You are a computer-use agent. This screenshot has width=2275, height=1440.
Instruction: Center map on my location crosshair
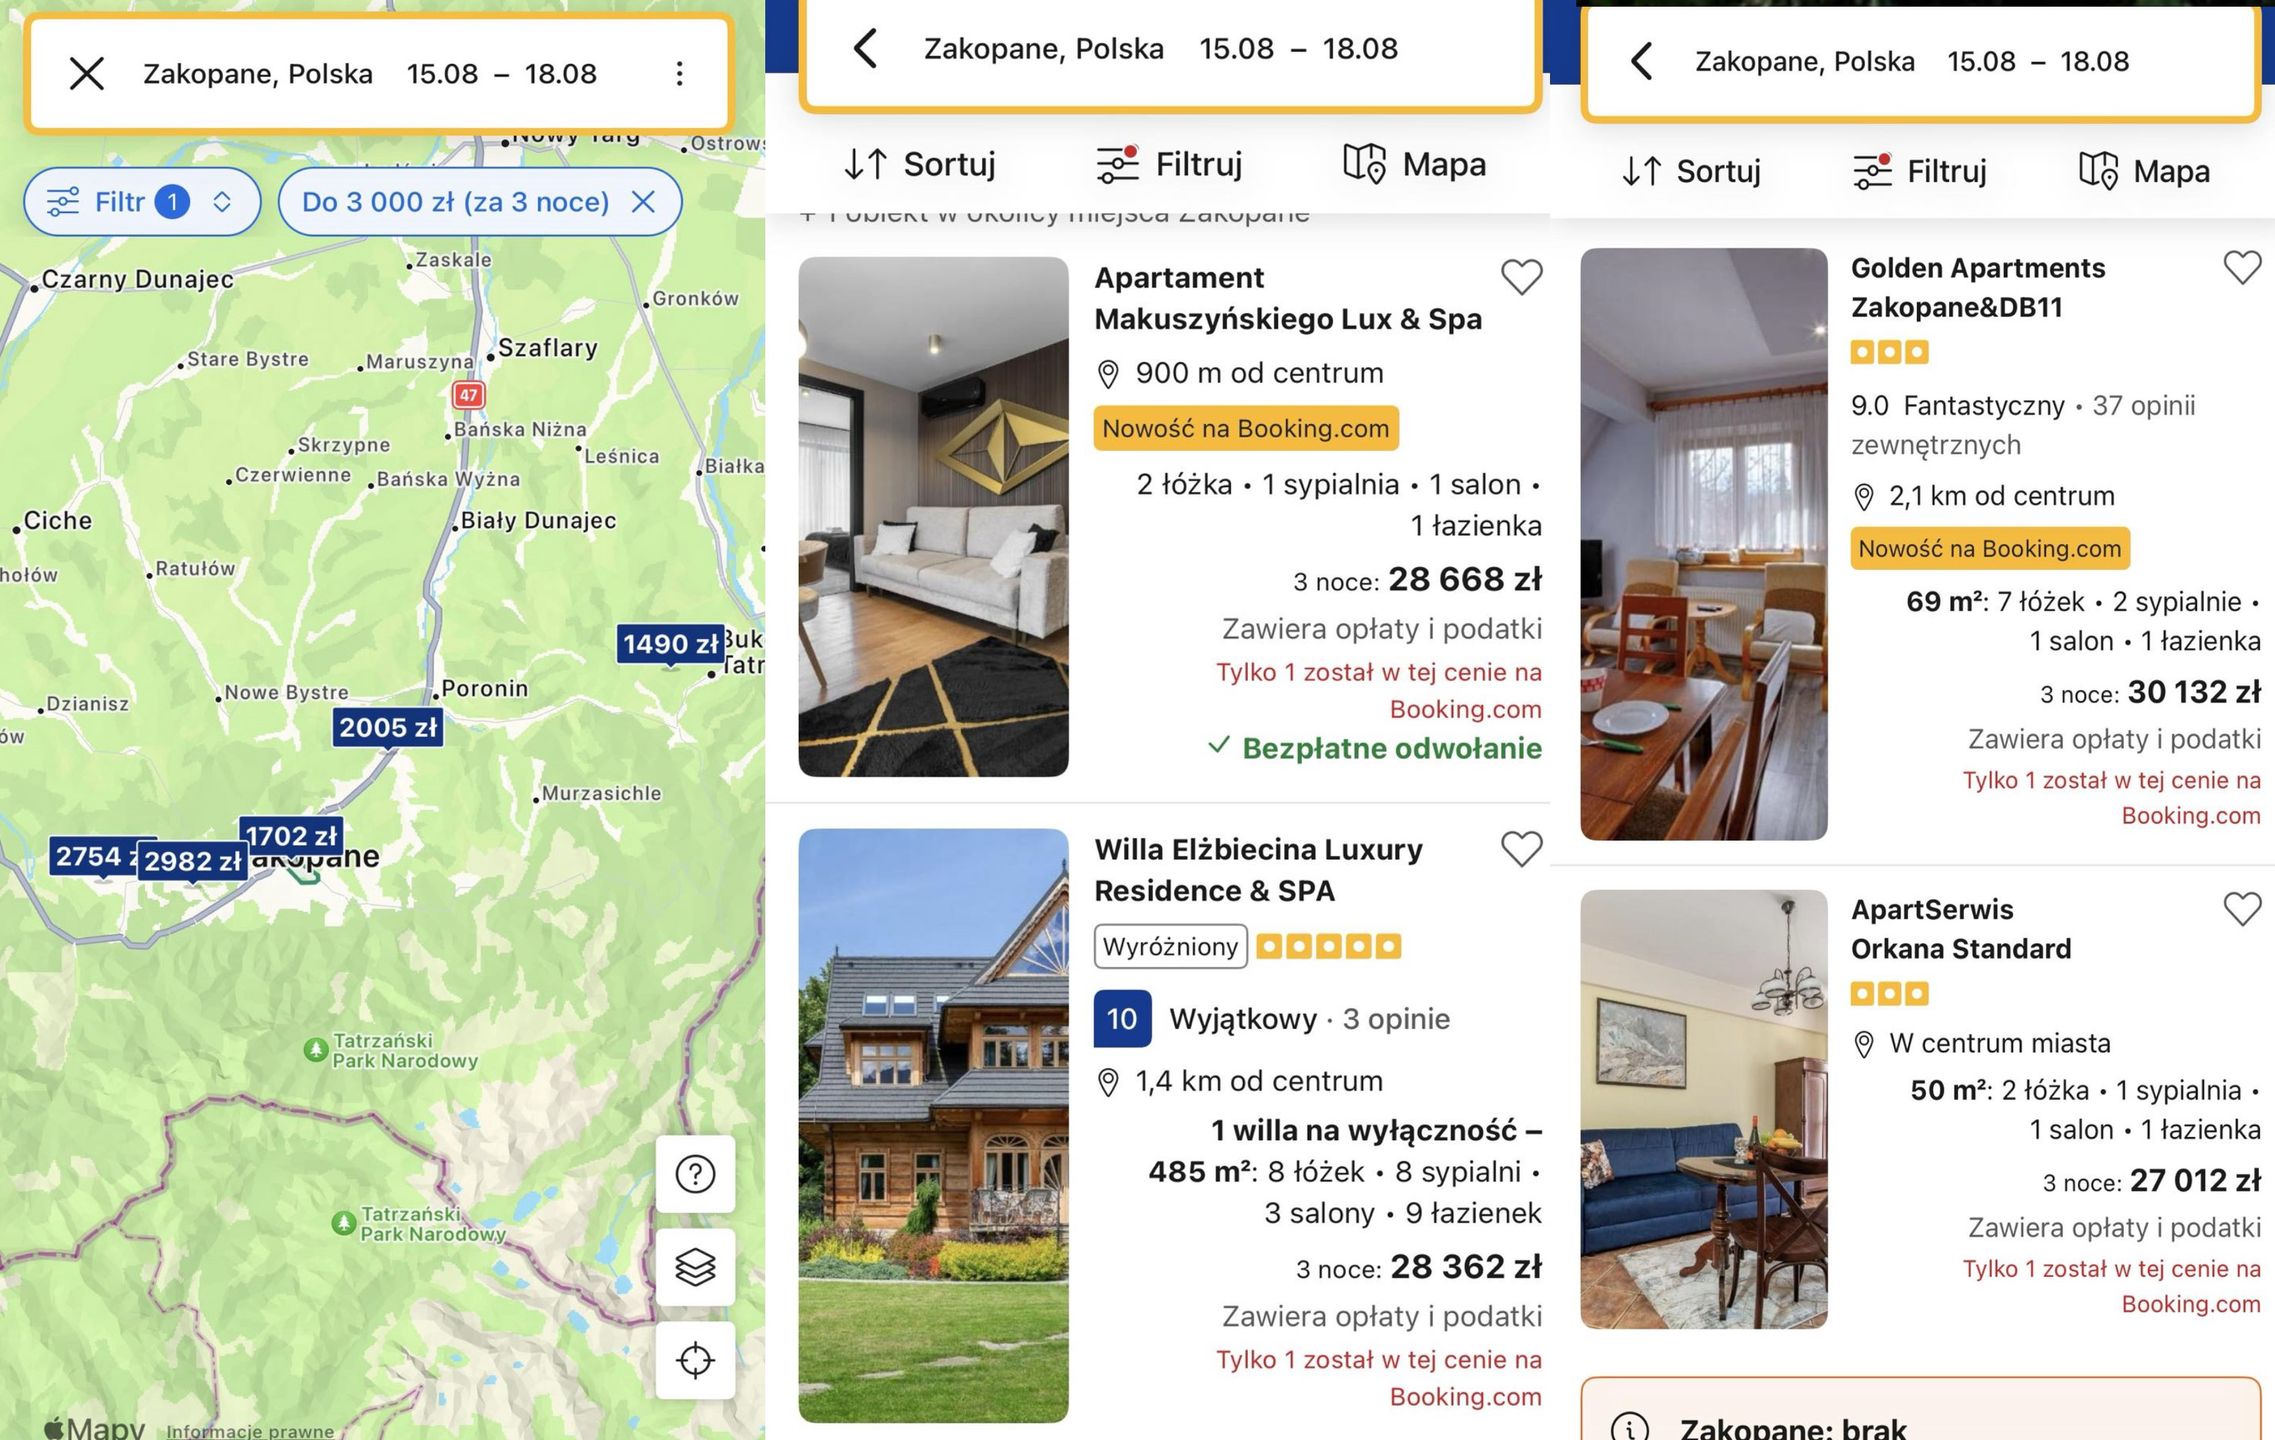click(x=695, y=1360)
